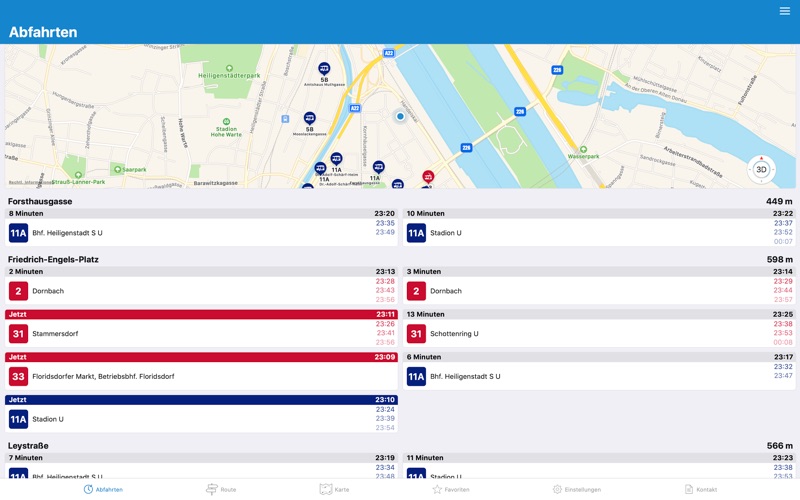The image size is (800, 500).
Task: Tap the line 31 badge for Stammersdorf
Action: (x=18, y=334)
